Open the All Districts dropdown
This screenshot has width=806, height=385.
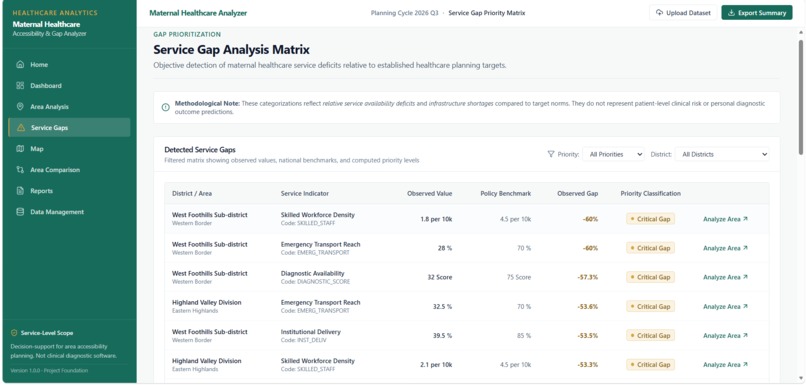pyautogui.click(x=722, y=154)
